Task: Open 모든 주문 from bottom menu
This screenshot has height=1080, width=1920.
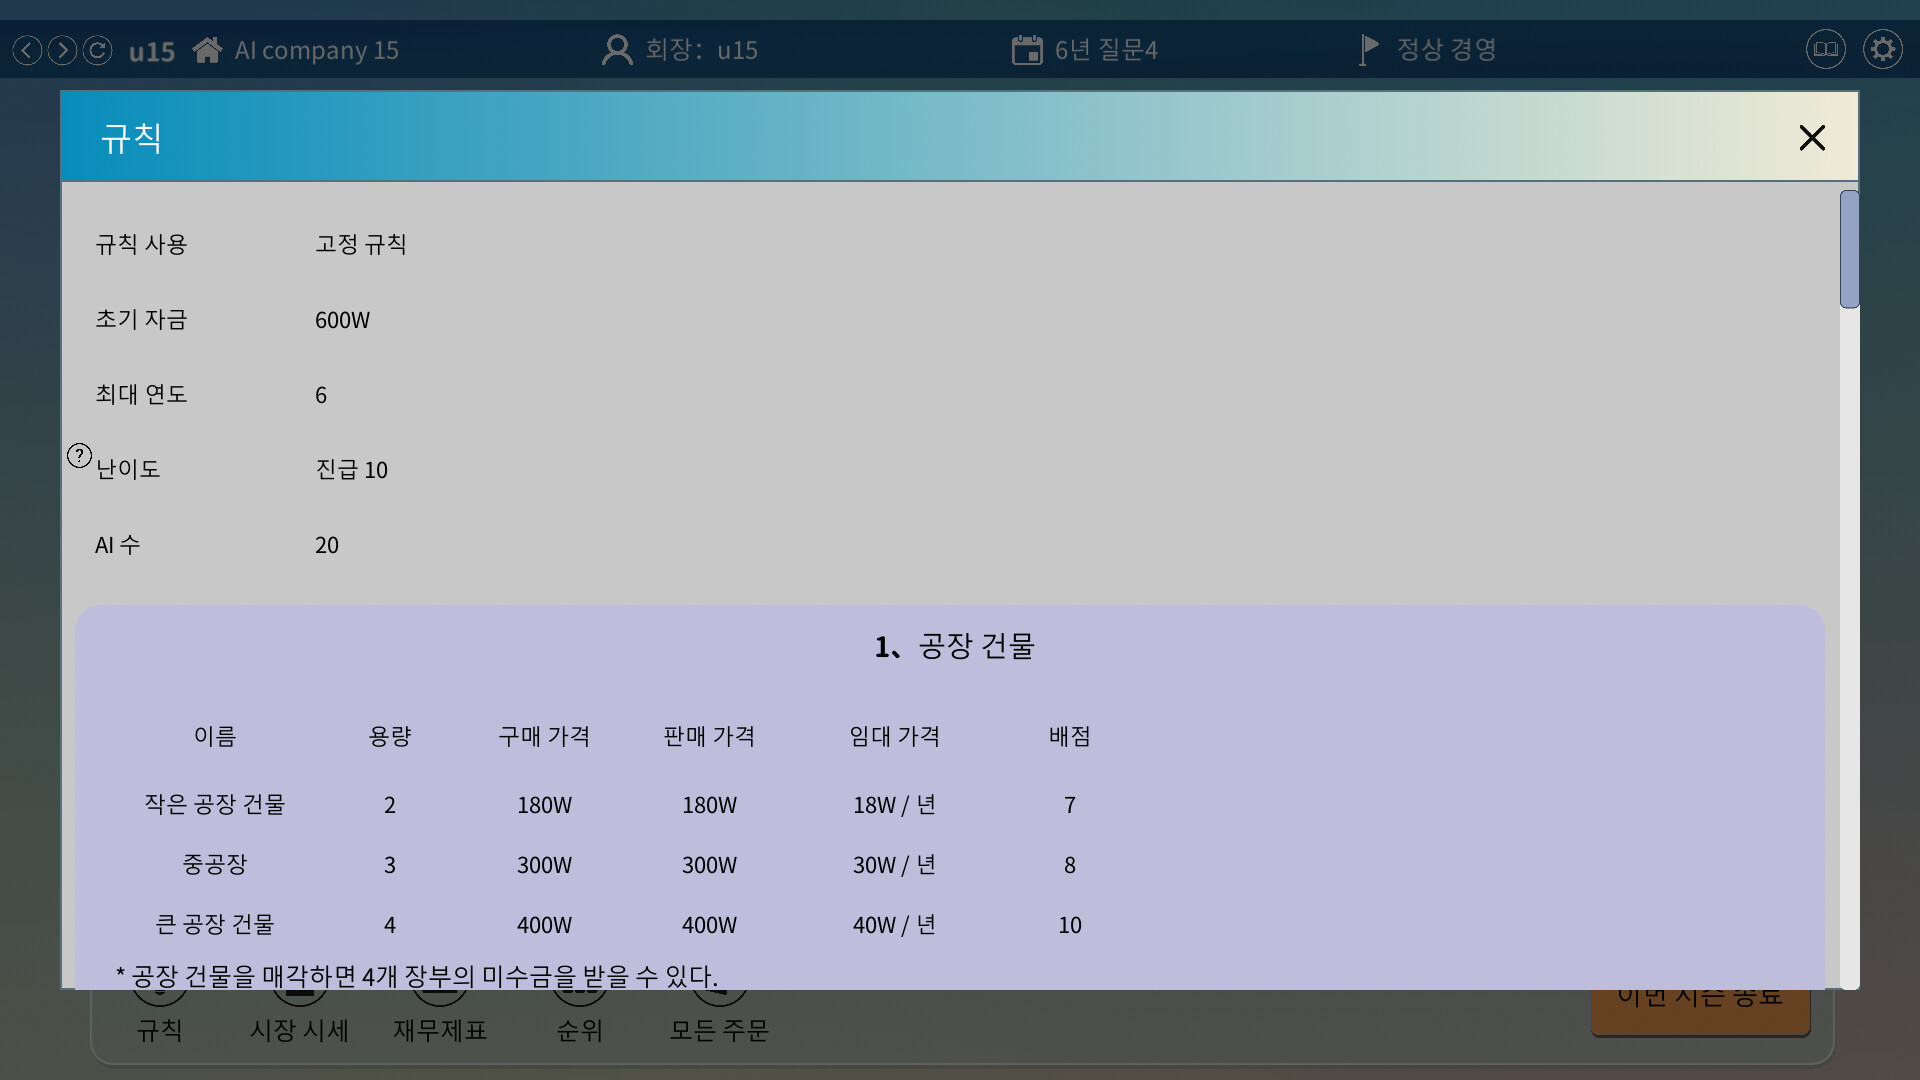Action: click(719, 1030)
